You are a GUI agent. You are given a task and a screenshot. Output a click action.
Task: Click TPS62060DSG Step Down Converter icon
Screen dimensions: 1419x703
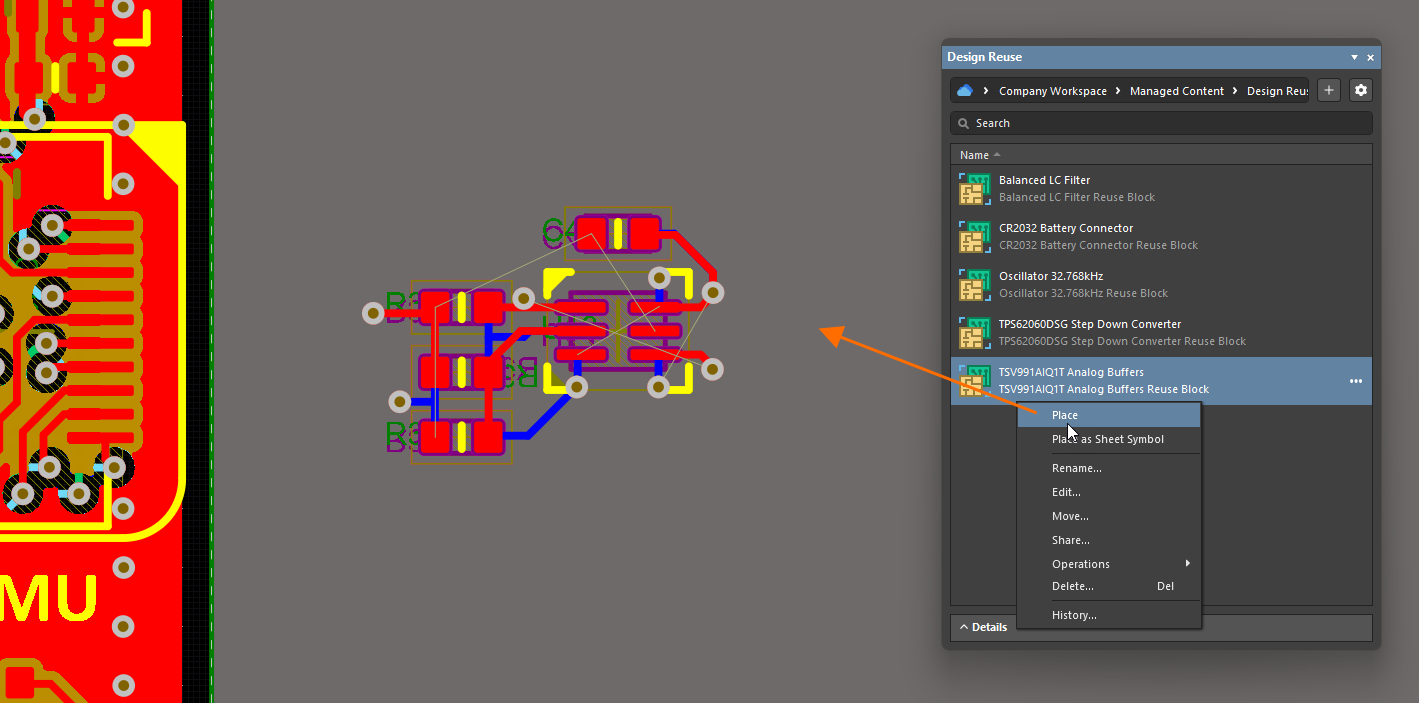pyautogui.click(x=974, y=333)
